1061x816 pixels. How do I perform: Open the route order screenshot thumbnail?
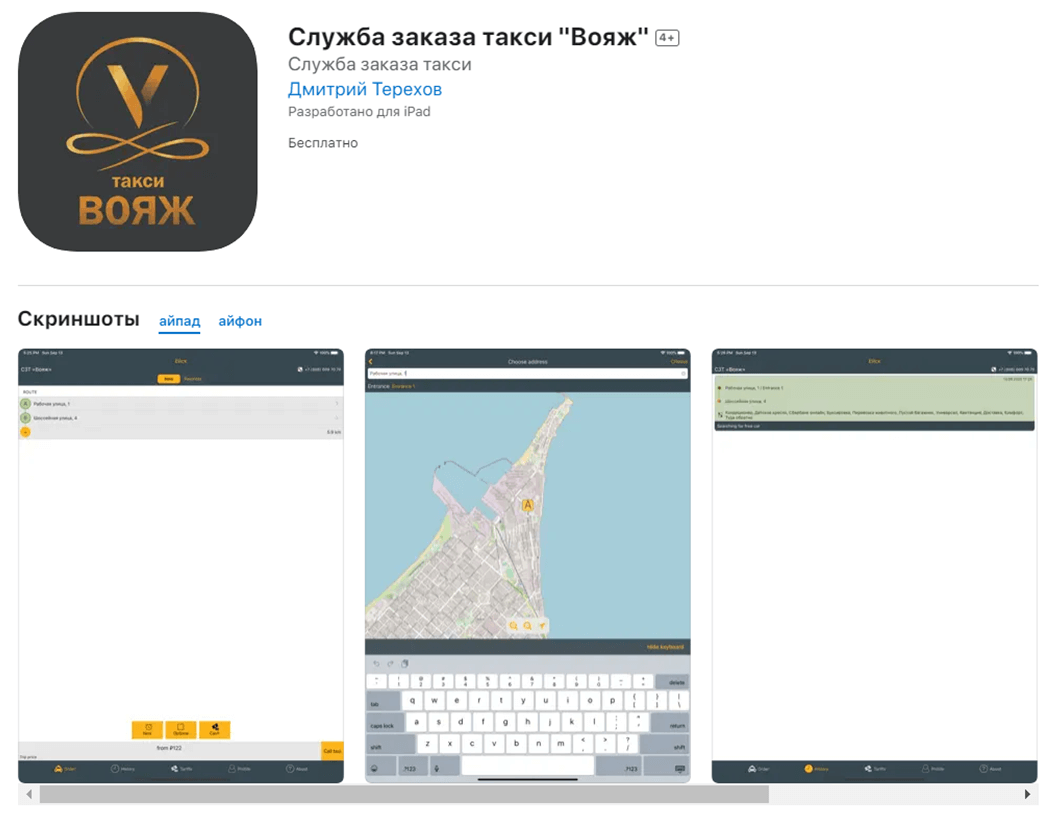(x=181, y=566)
